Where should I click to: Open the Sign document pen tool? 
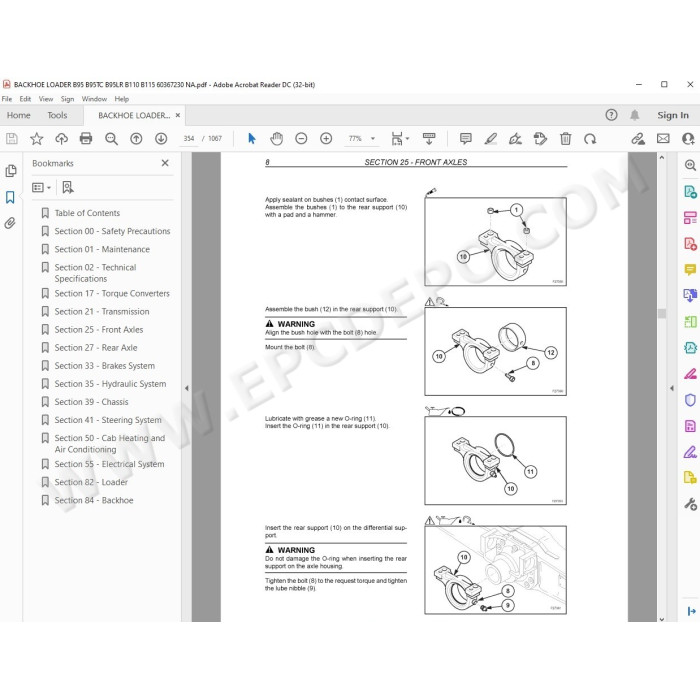[x=515, y=139]
